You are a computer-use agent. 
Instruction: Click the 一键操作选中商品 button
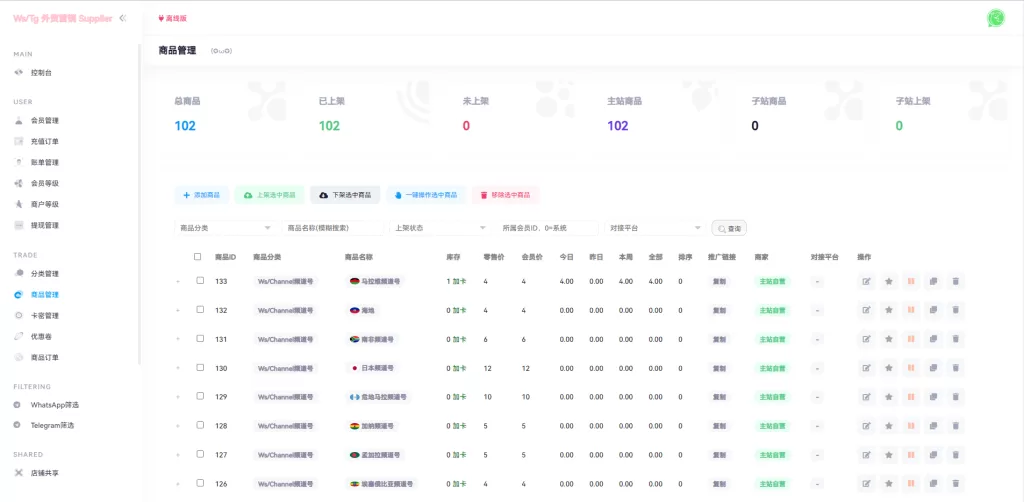(x=426, y=195)
